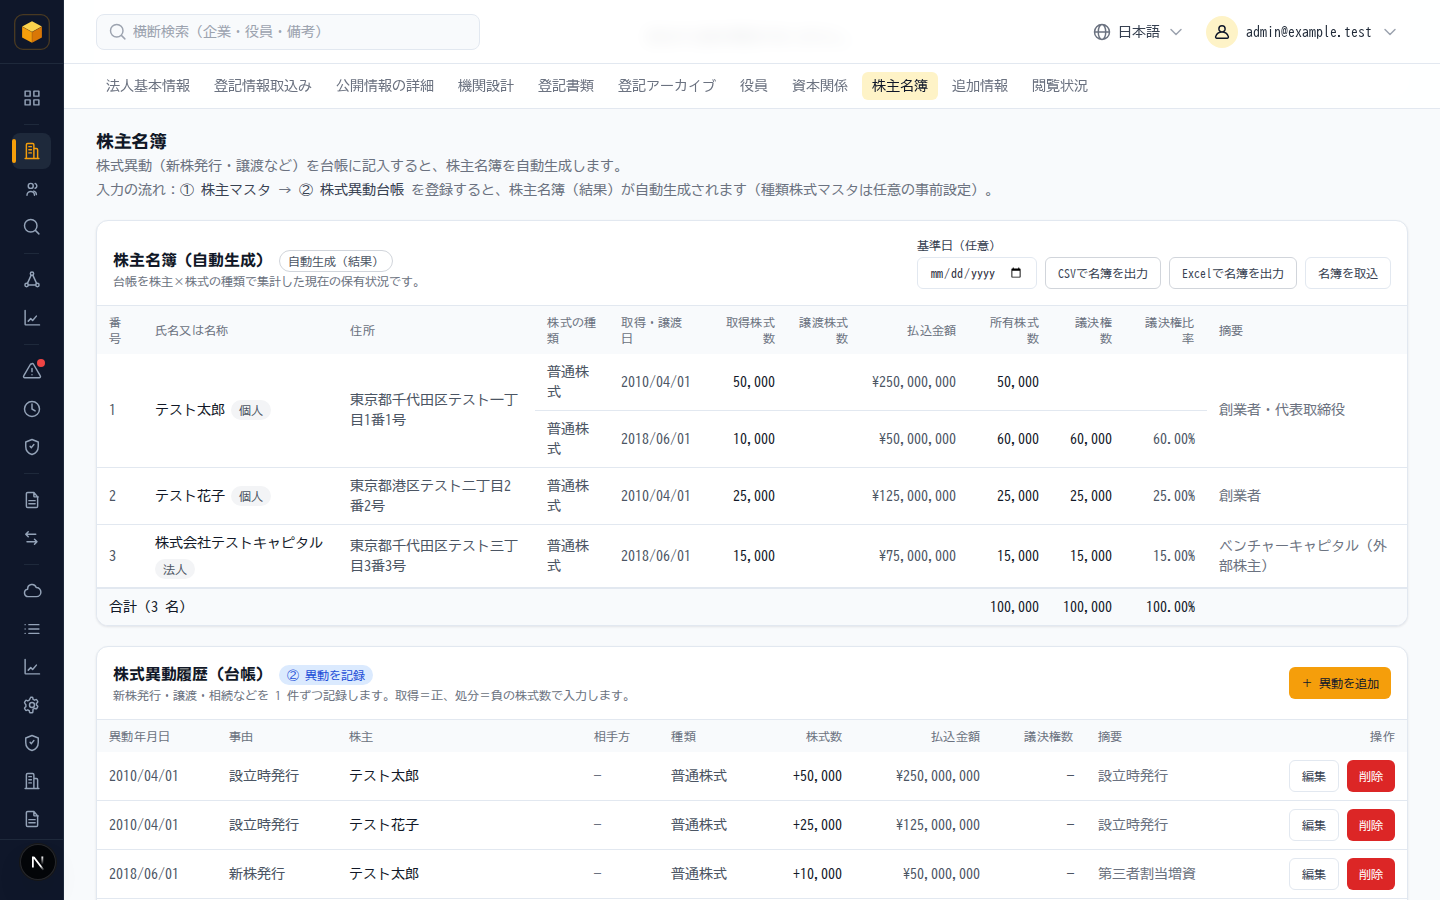Image resolution: width=1440 pixels, height=900 pixels.
Task: Click the 氏名又は名称 column header
Action: pyautogui.click(x=192, y=331)
